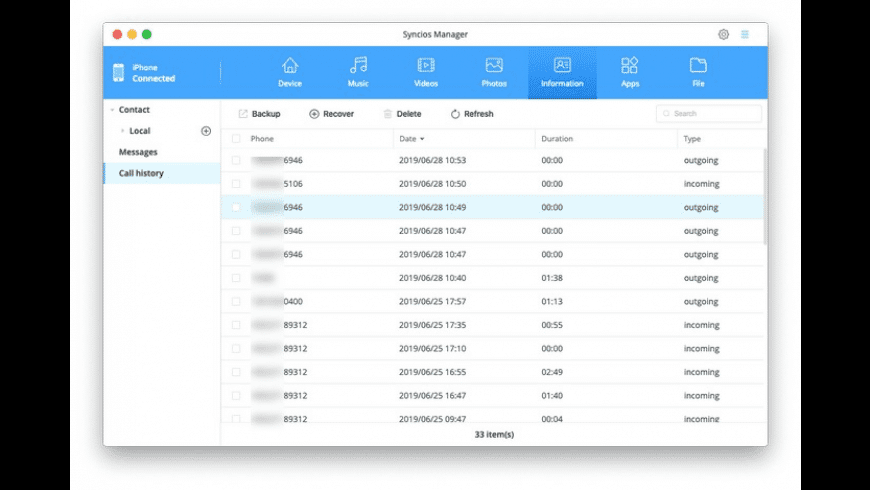Image resolution: width=870 pixels, height=490 pixels.
Task: Click Recover in the toolbar
Action: pyautogui.click(x=331, y=114)
